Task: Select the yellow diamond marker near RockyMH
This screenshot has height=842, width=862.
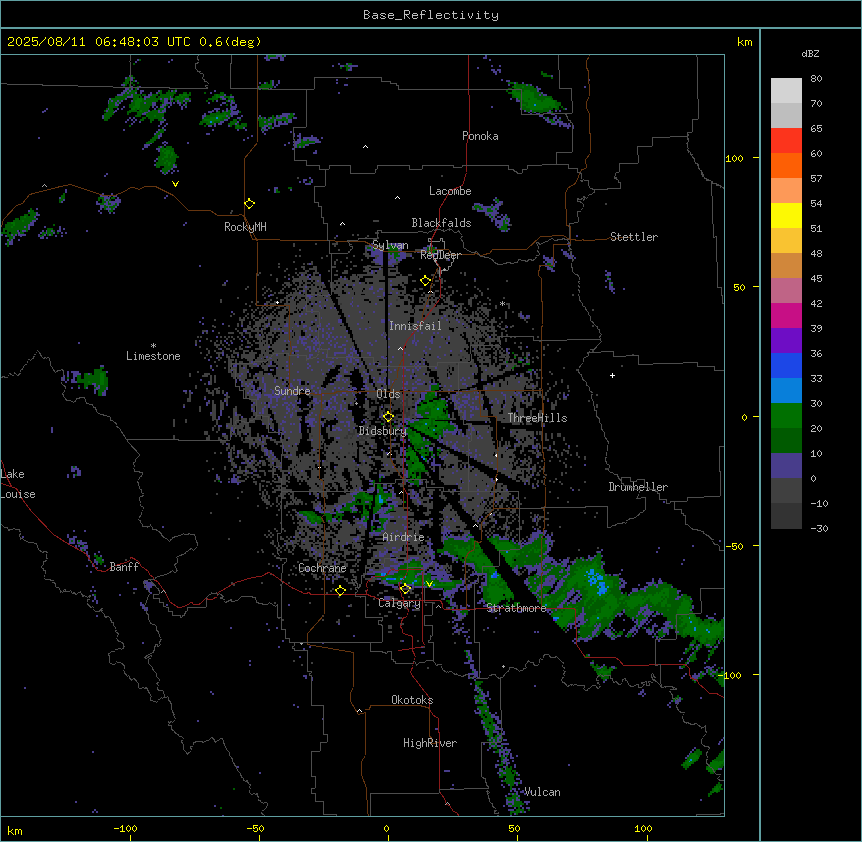Action: click(249, 204)
